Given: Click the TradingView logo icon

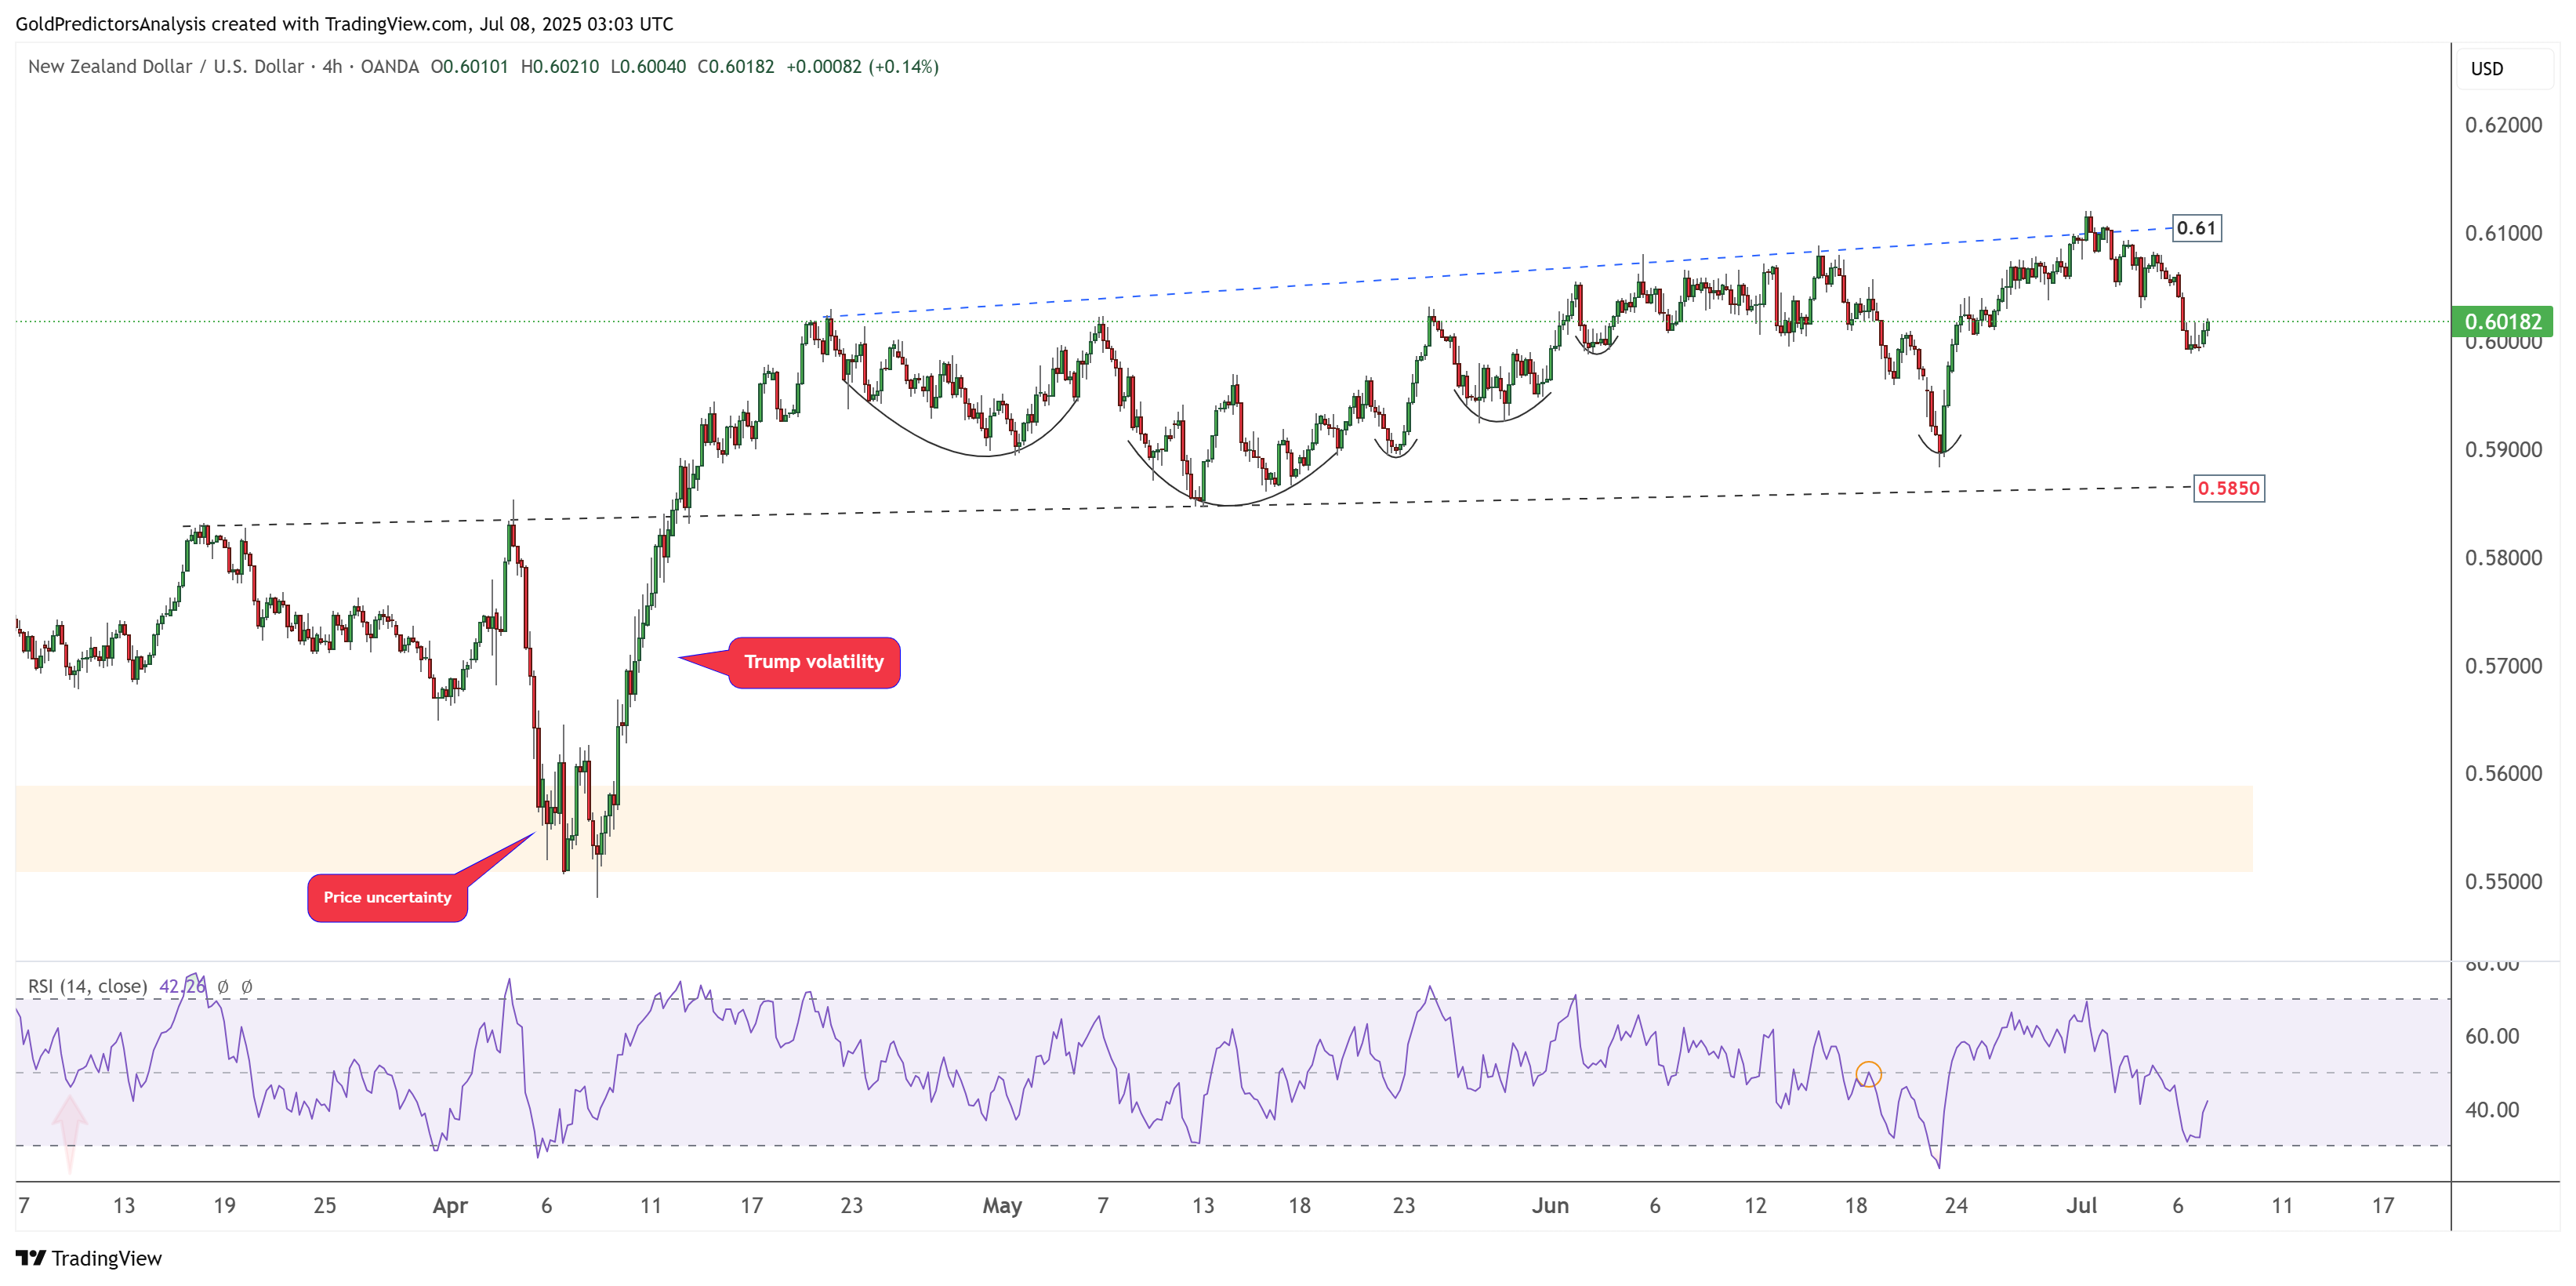Looking at the screenshot, I should (30, 1258).
